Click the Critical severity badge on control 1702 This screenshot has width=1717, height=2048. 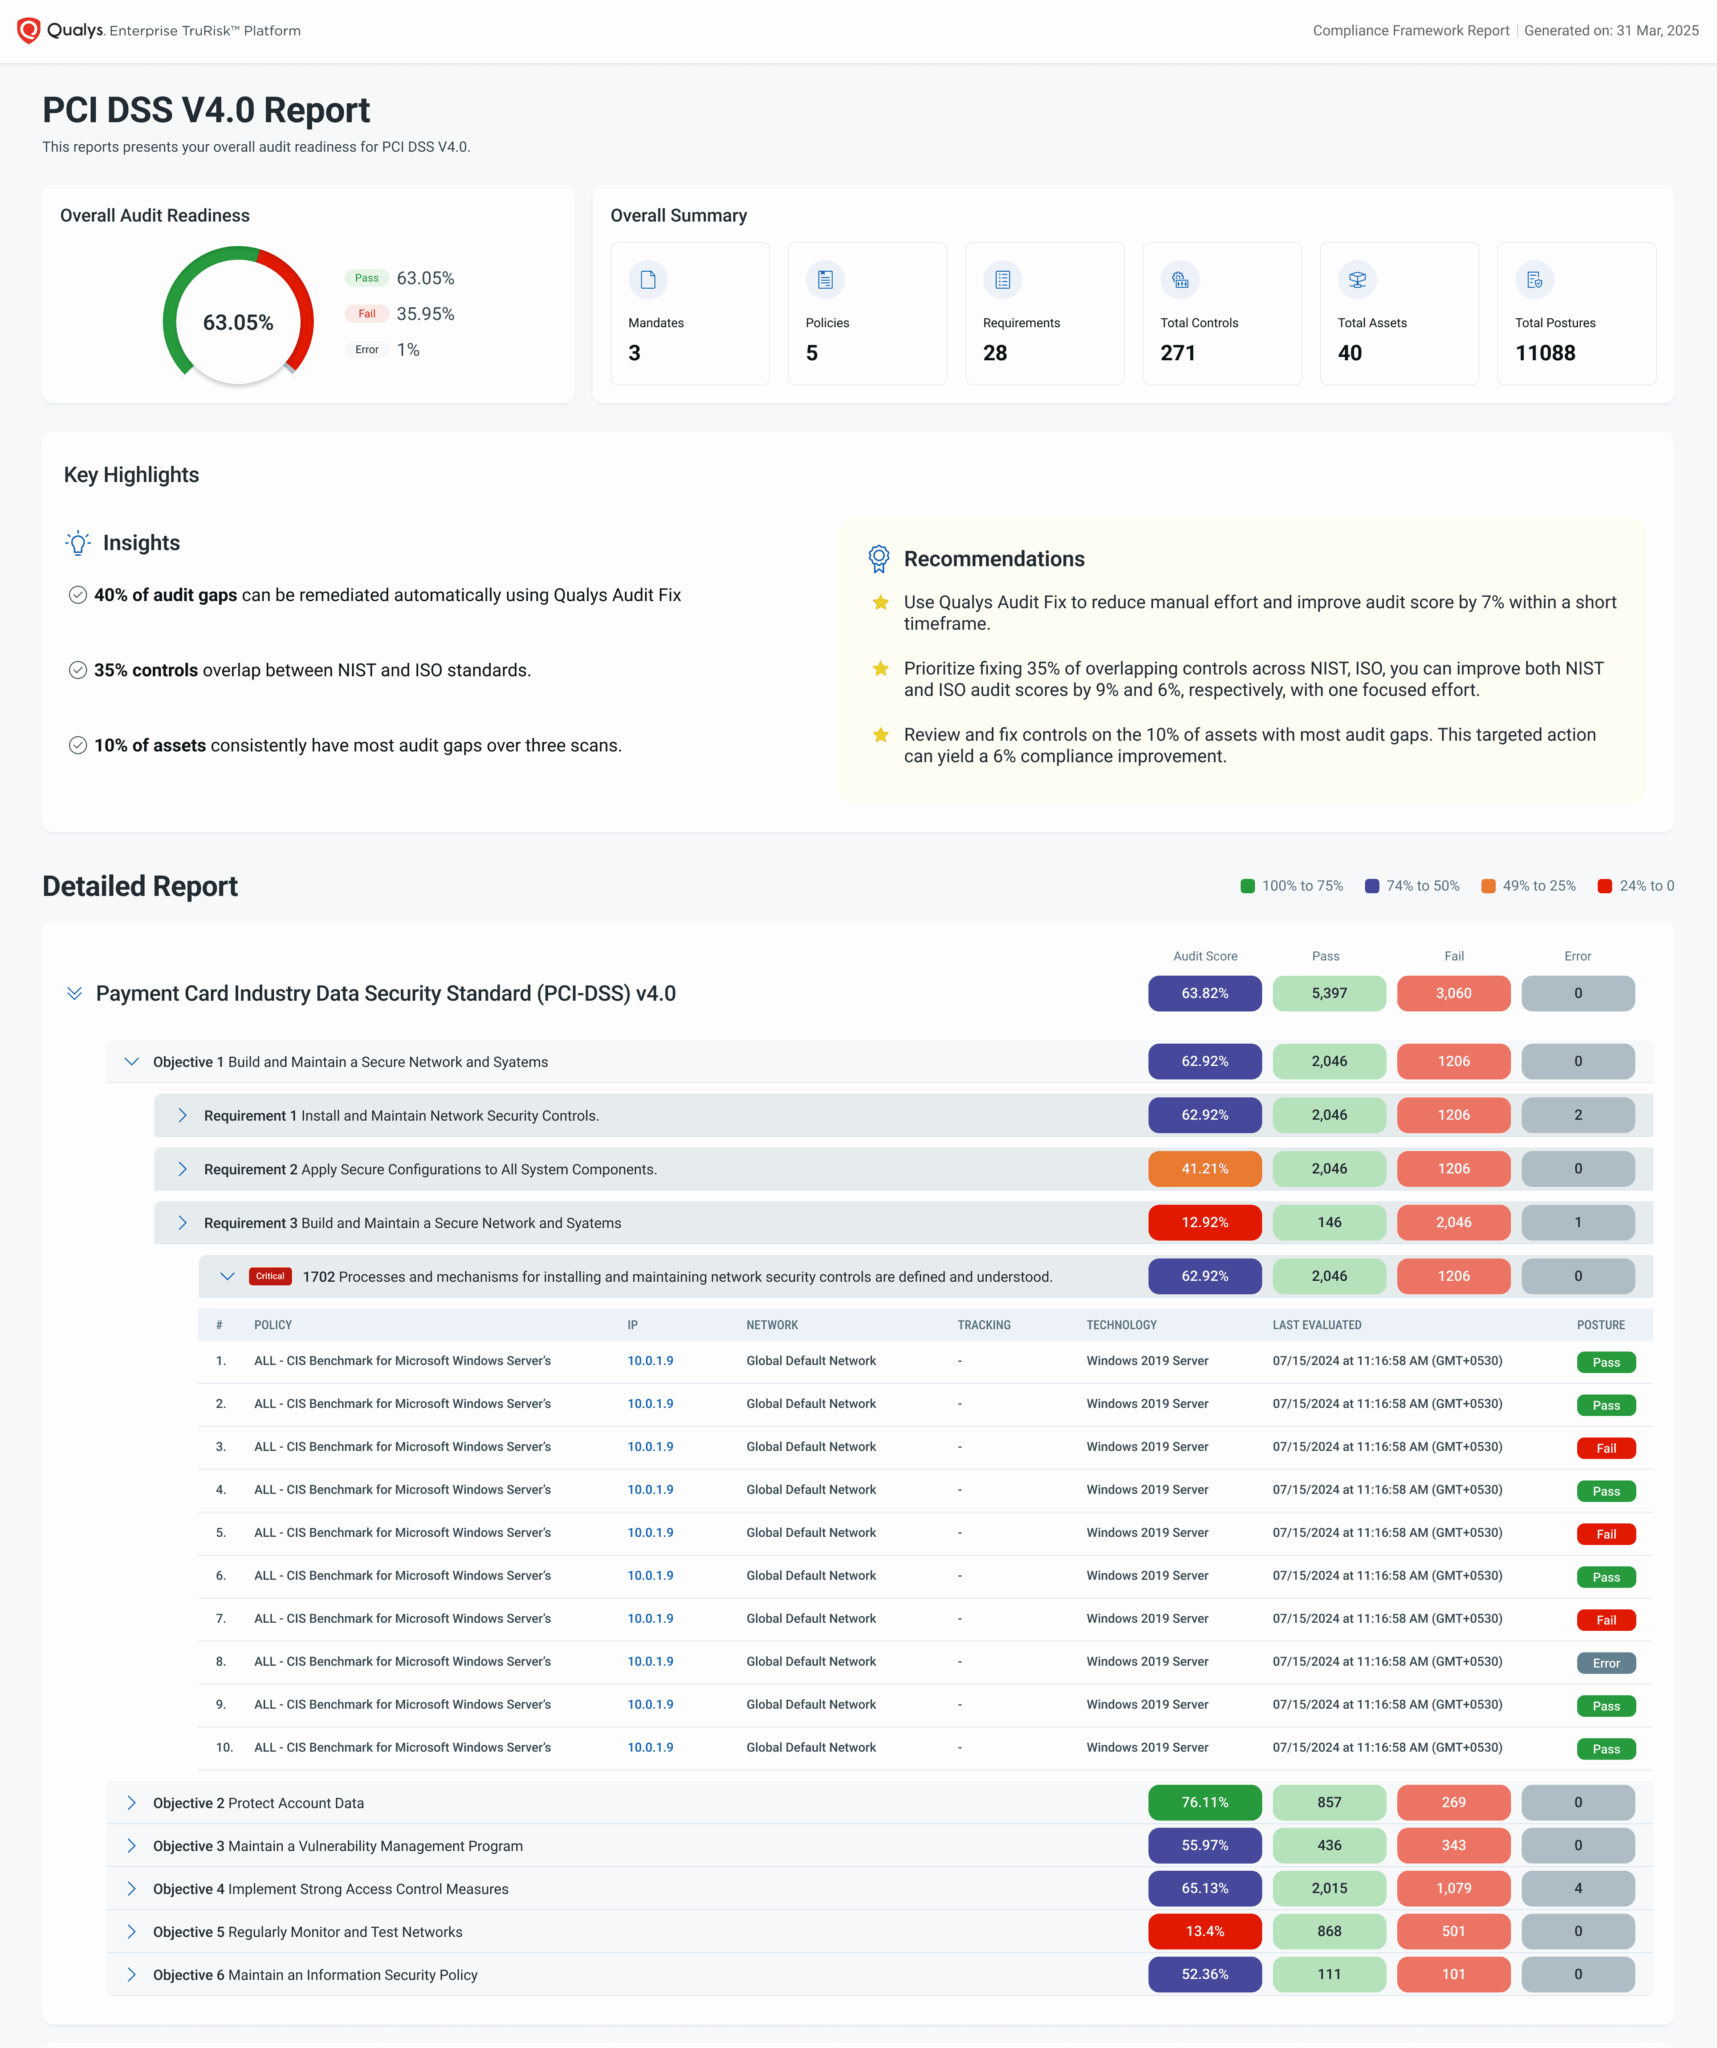(269, 1276)
